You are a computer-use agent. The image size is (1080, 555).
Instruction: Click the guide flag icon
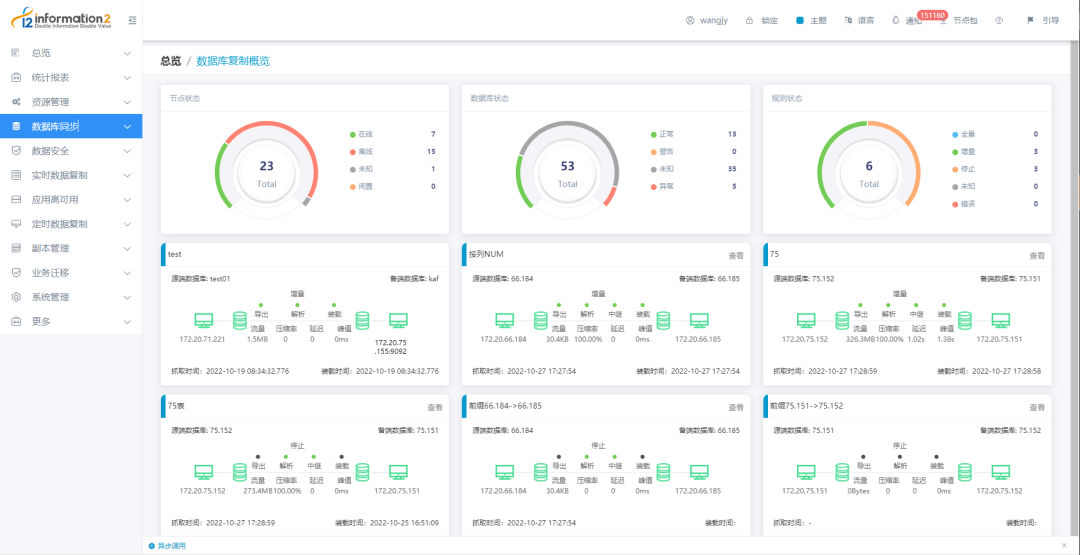point(1030,21)
